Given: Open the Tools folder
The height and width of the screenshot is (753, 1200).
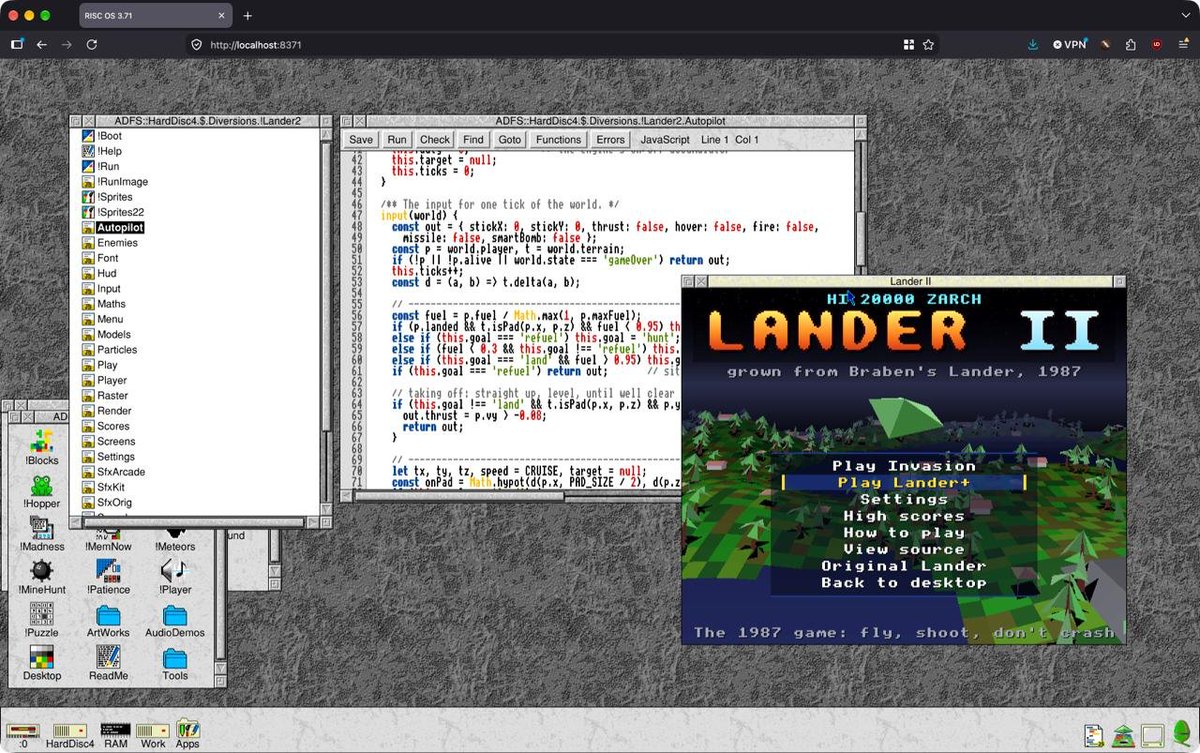Looking at the screenshot, I should (x=175, y=663).
